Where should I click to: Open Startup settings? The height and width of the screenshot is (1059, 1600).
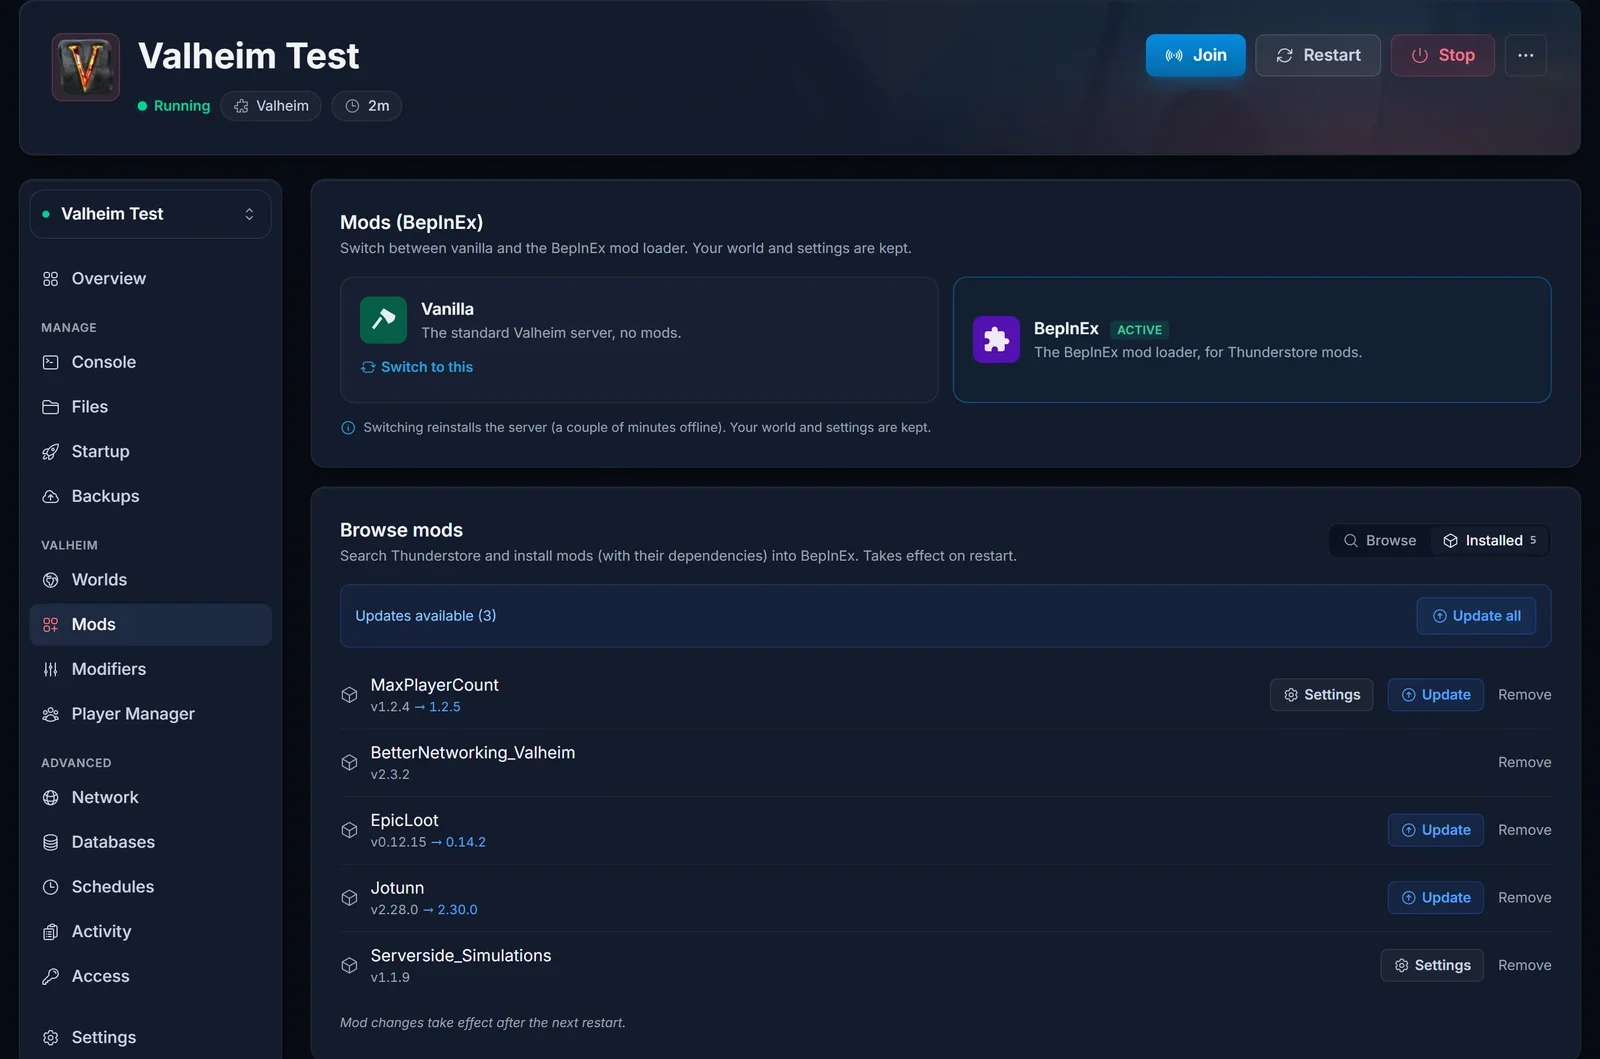tap(150, 452)
